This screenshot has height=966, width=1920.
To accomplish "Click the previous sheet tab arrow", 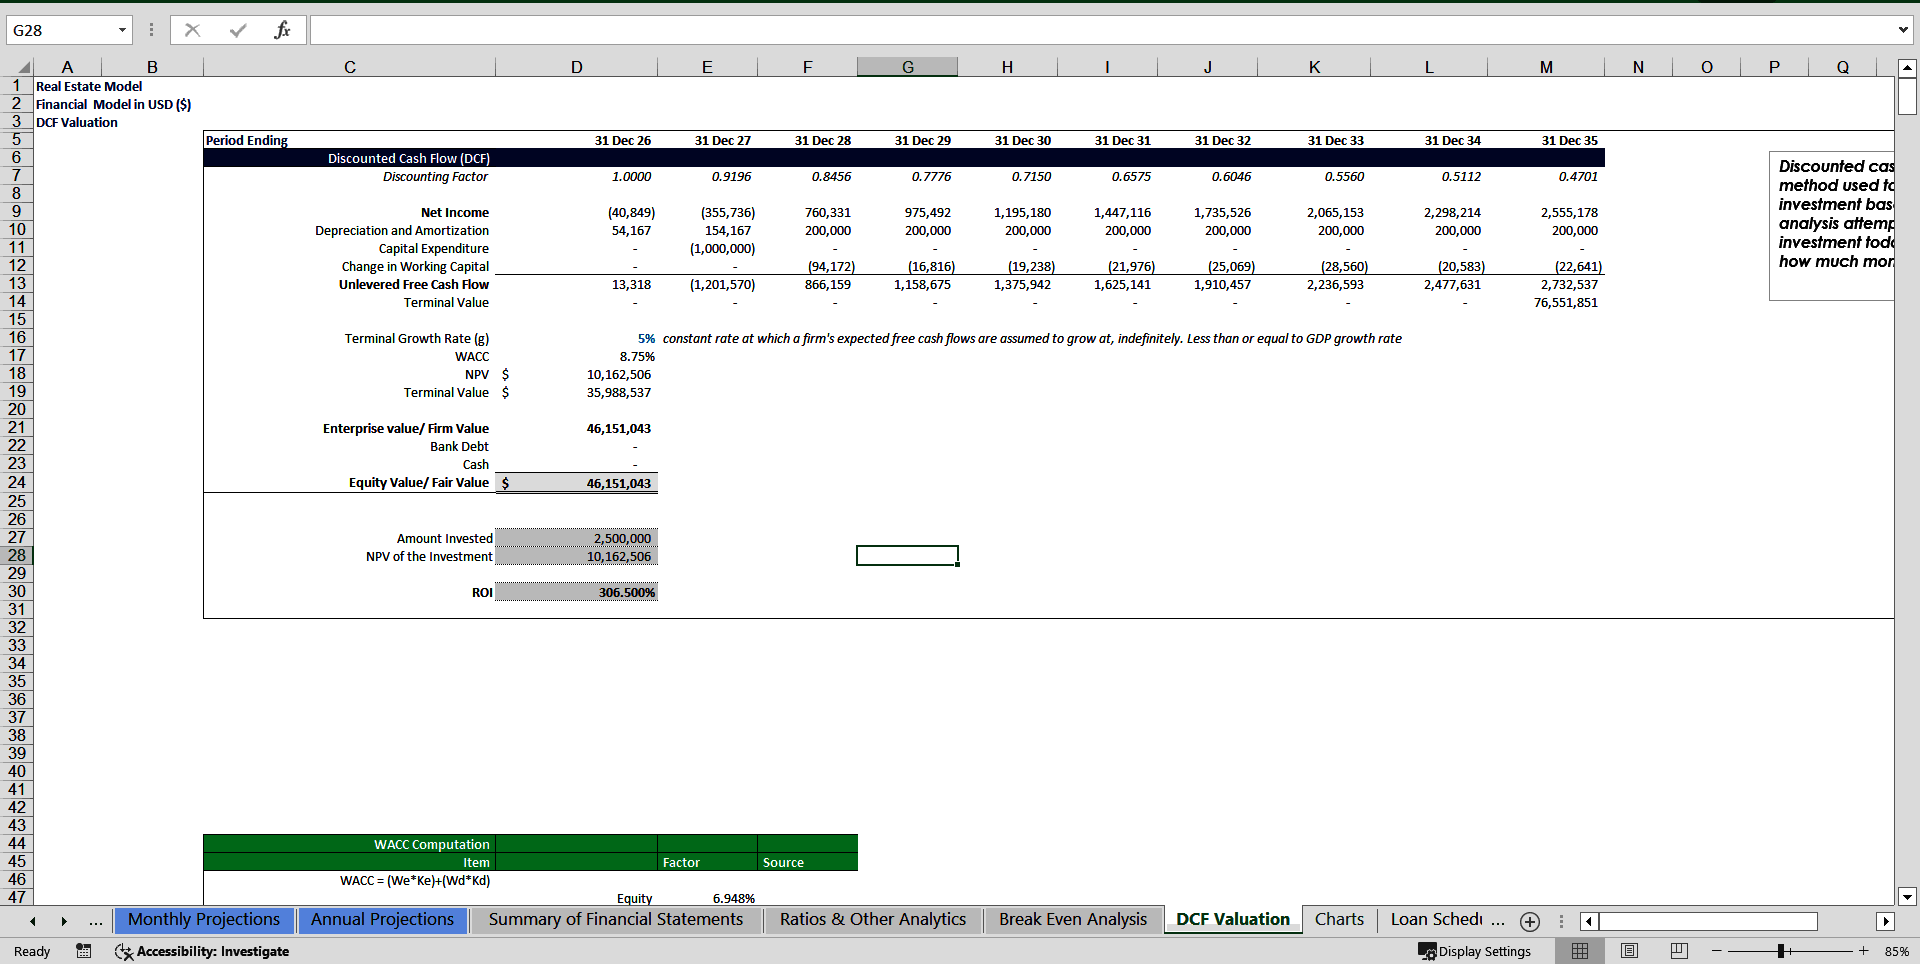I will pos(33,921).
